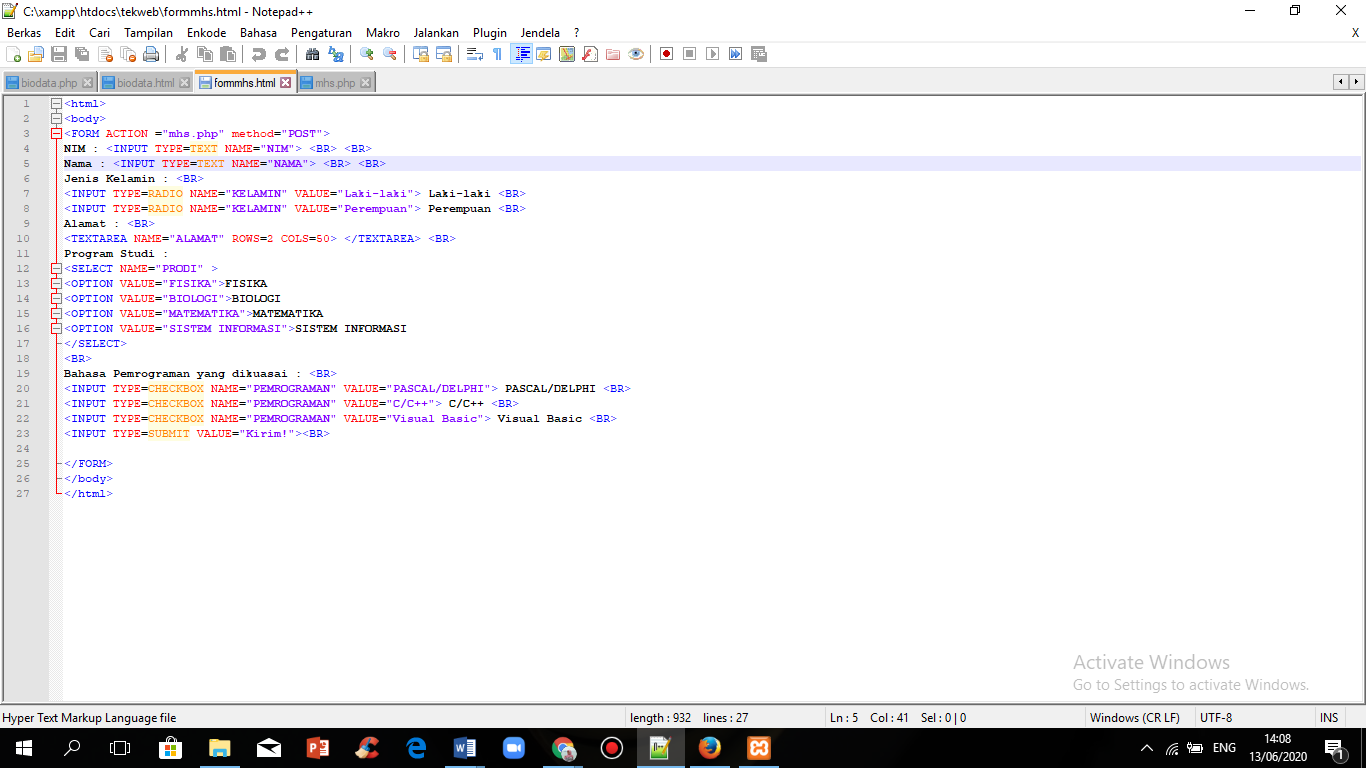Toggle the indent guide icon

pos(521,54)
